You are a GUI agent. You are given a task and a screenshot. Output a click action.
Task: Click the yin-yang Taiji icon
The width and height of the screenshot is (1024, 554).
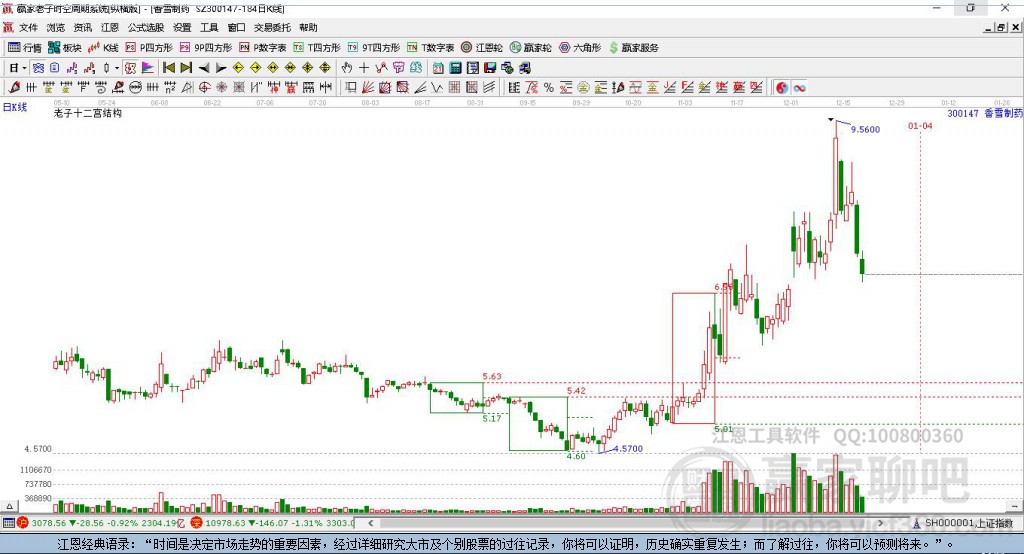(x=782, y=88)
